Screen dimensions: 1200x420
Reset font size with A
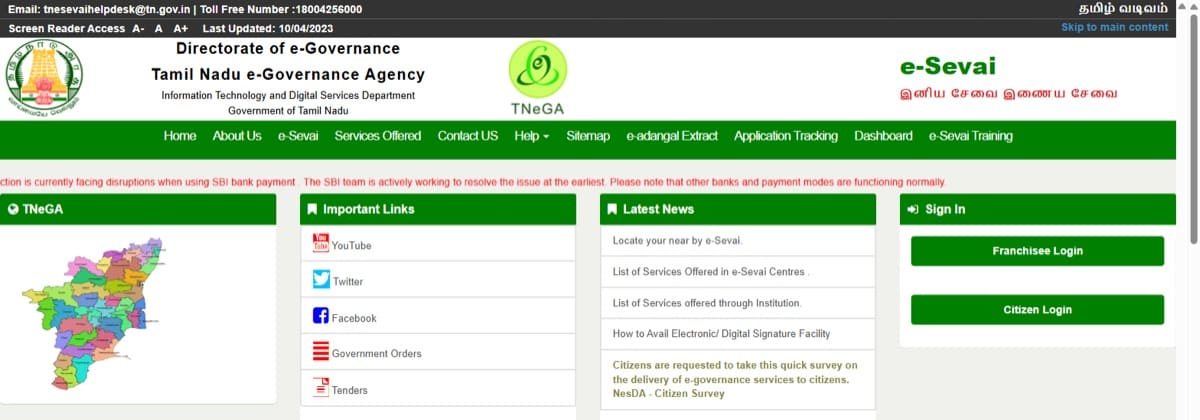click(158, 28)
